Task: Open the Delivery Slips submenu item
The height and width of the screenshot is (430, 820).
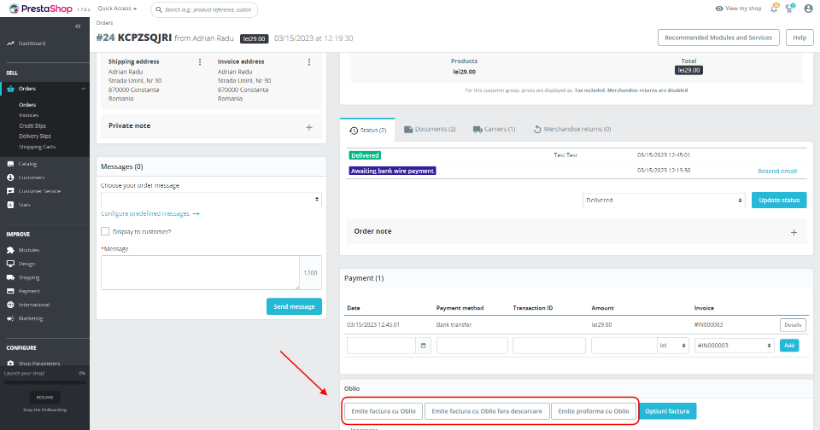Action: pos(35,136)
